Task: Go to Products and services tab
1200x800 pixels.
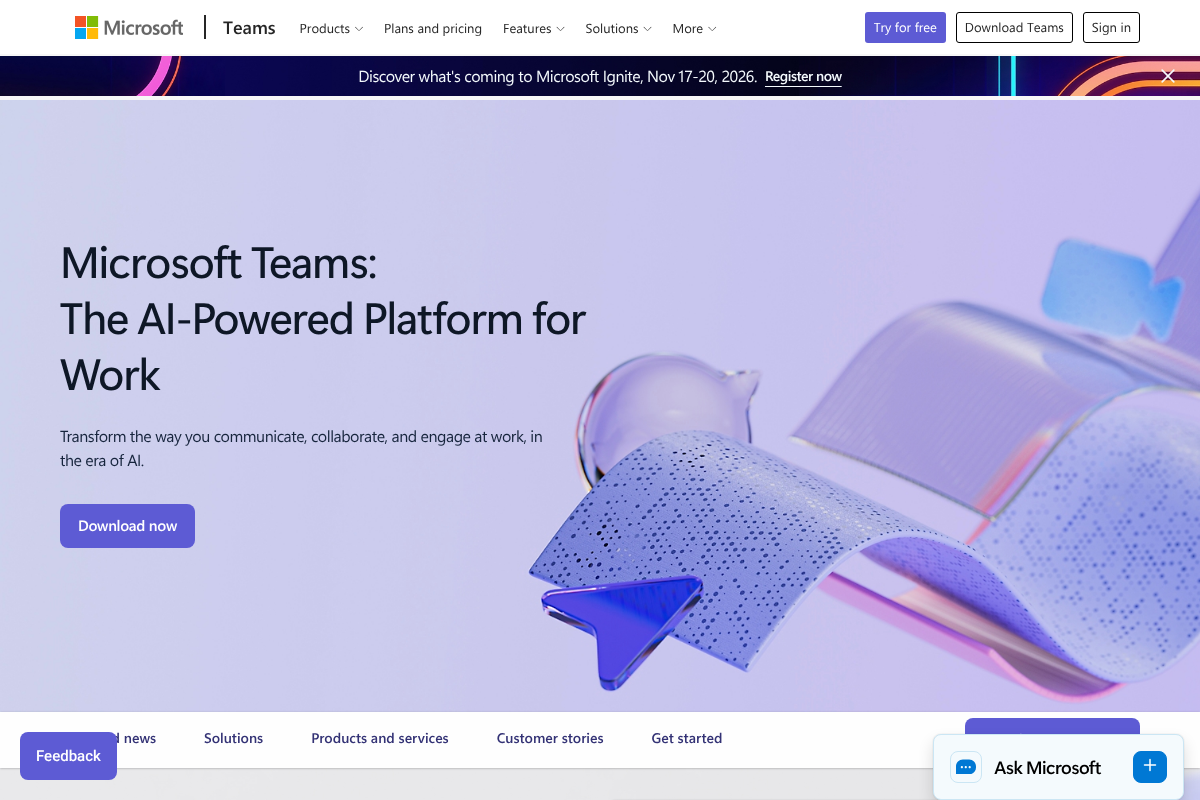Action: click(380, 739)
